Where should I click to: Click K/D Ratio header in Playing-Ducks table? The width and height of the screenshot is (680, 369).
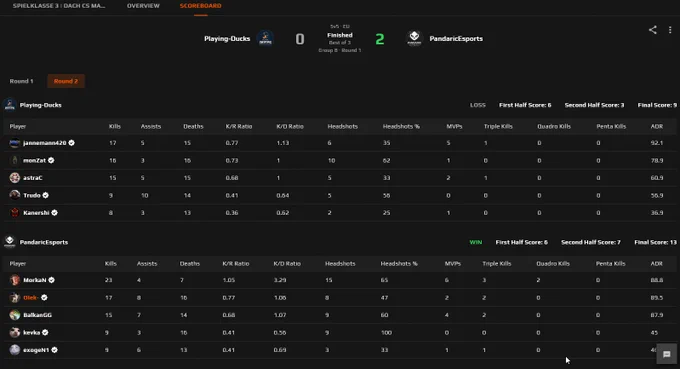(x=290, y=126)
